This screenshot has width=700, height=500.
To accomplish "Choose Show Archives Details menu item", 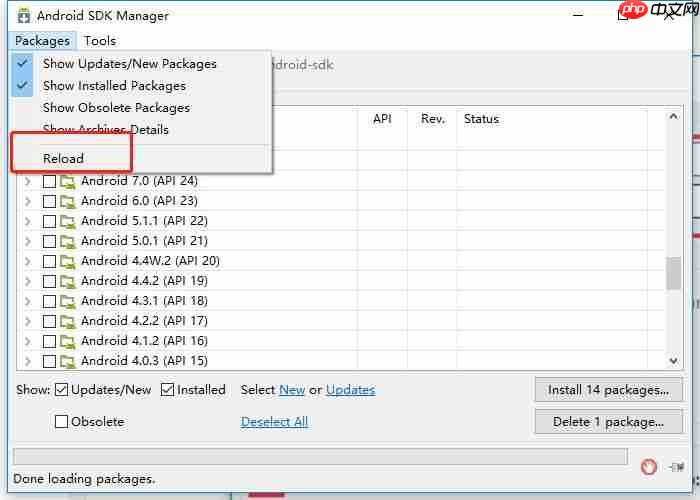I will pos(141,130).
